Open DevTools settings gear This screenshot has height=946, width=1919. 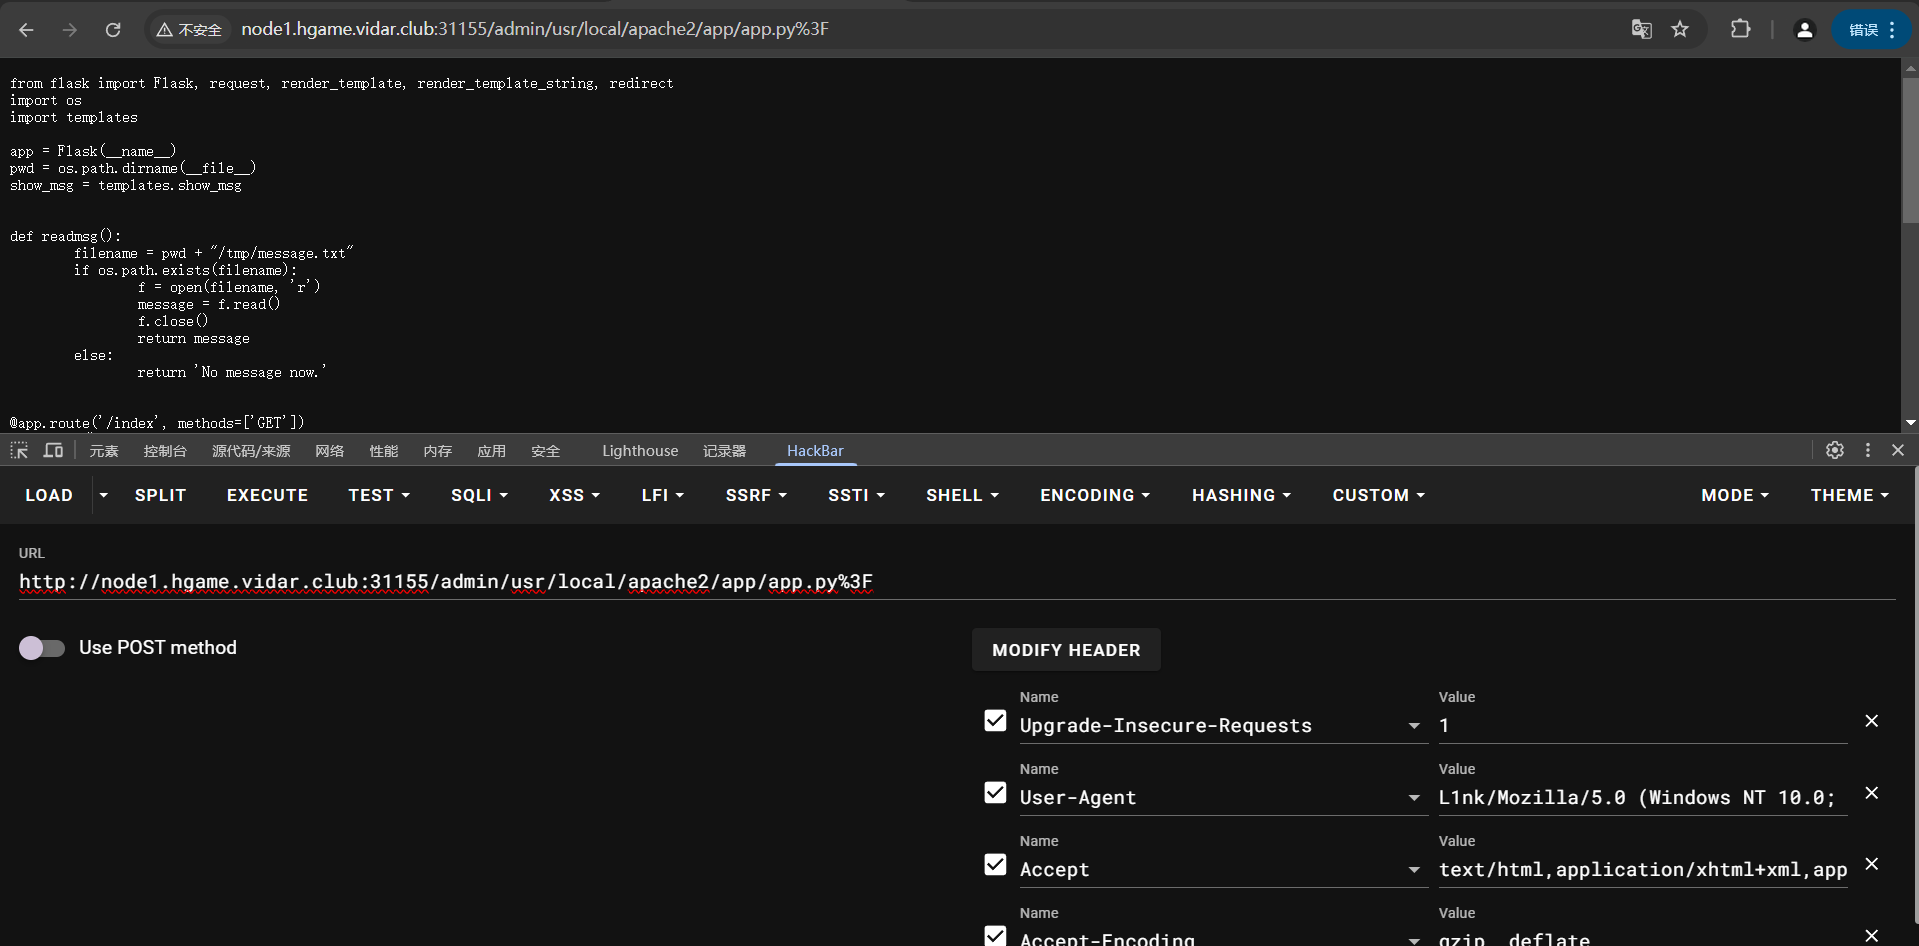[x=1834, y=451]
